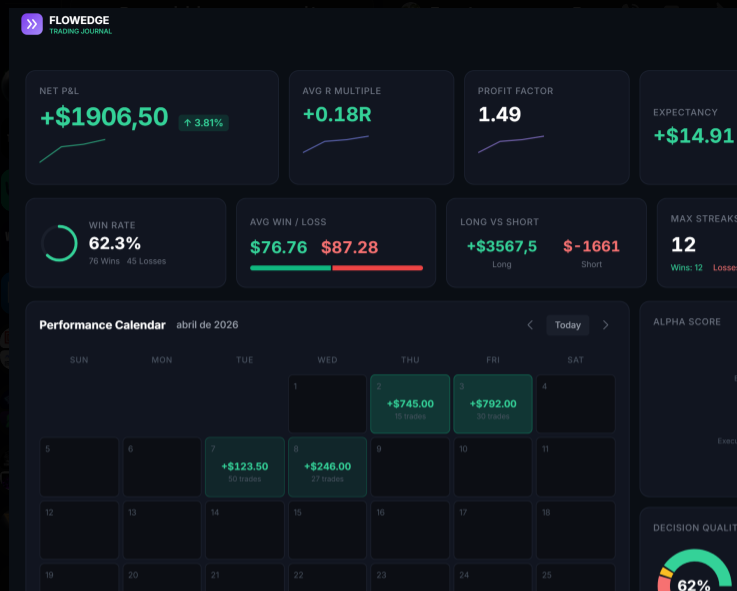
Task: Click the Expectancy value +$14.91
Action: (694, 136)
